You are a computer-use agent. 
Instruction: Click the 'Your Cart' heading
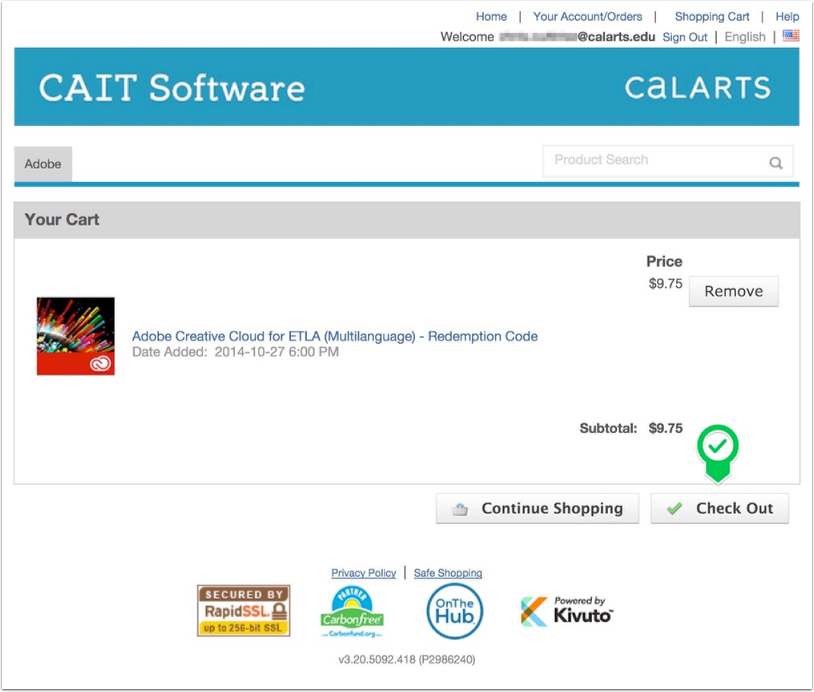pyautogui.click(x=62, y=220)
